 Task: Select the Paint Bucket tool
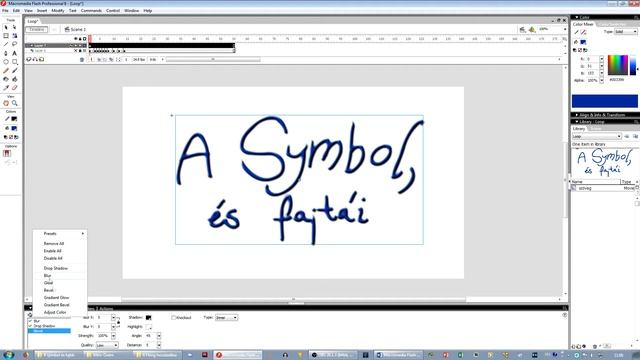coord(15,79)
